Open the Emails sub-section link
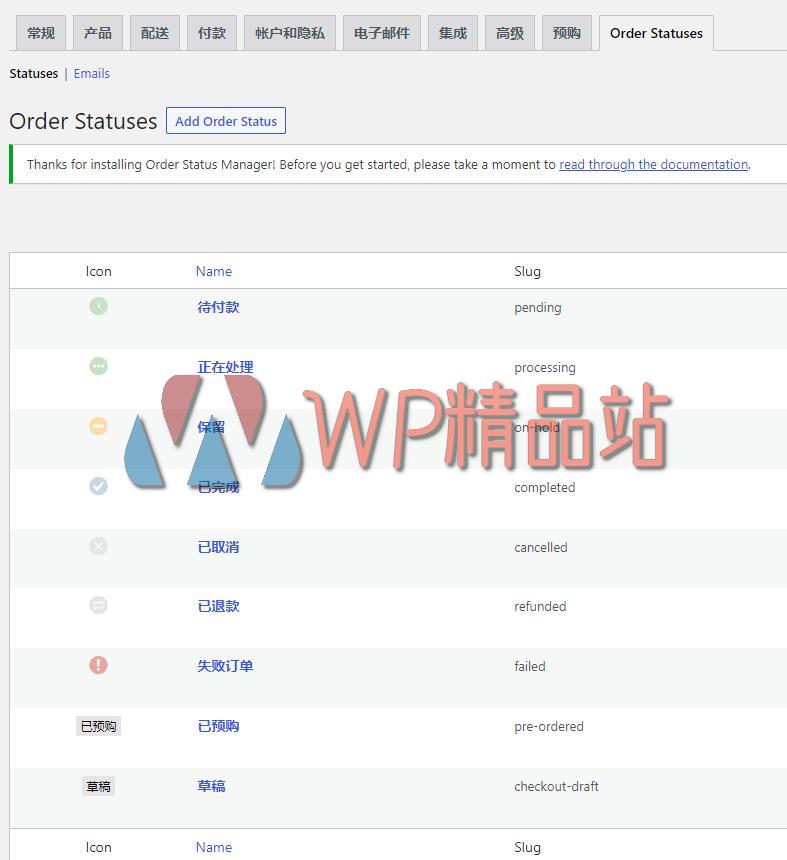 pyautogui.click(x=92, y=73)
